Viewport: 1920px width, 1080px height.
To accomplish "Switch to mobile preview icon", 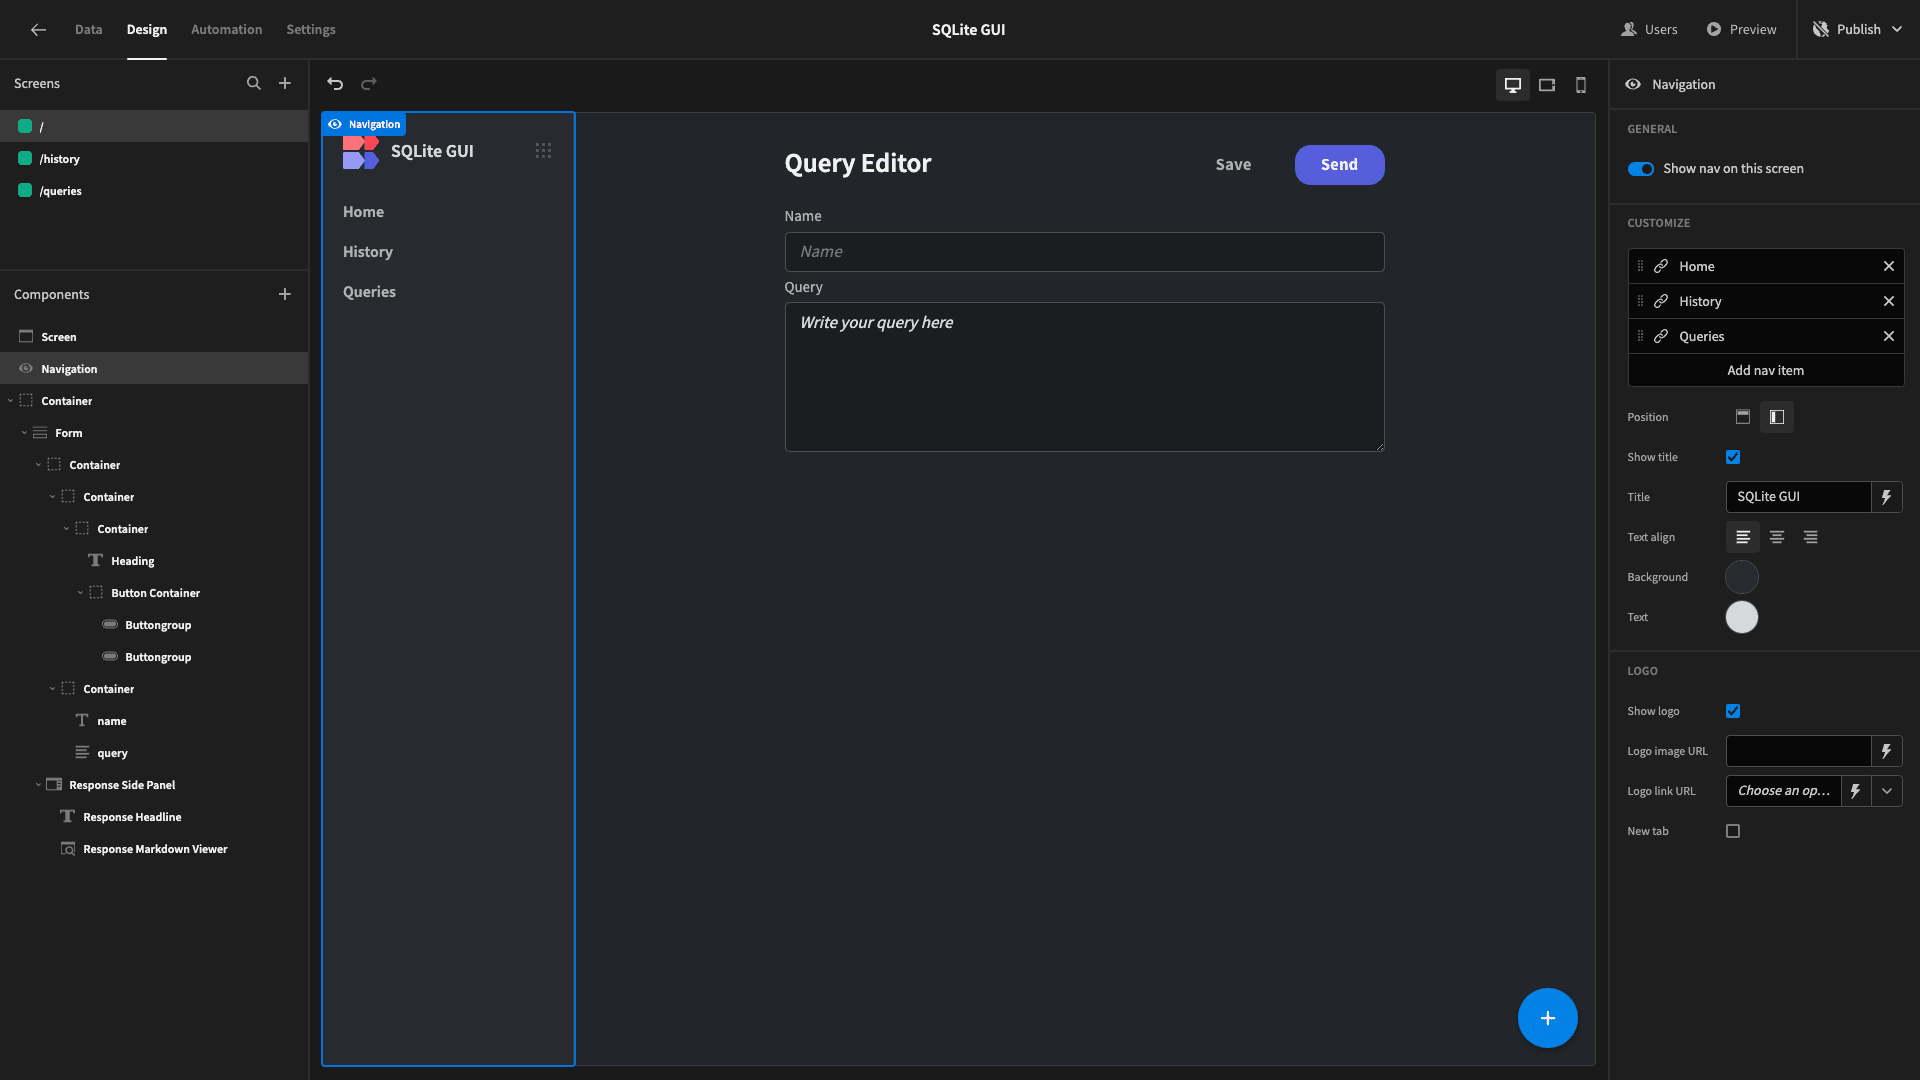I will point(1581,85).
